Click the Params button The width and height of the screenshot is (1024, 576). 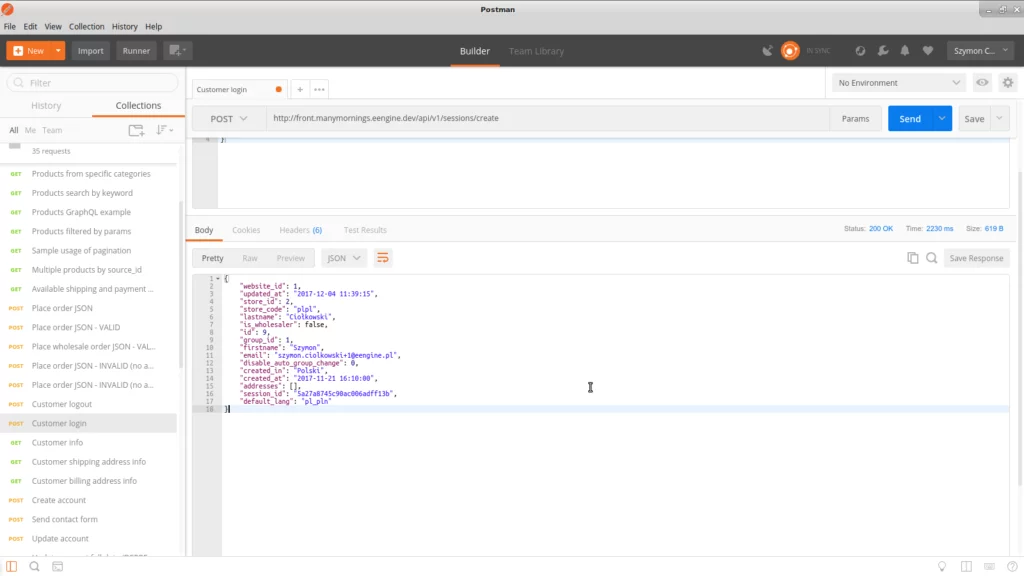[x=855, y=118]
